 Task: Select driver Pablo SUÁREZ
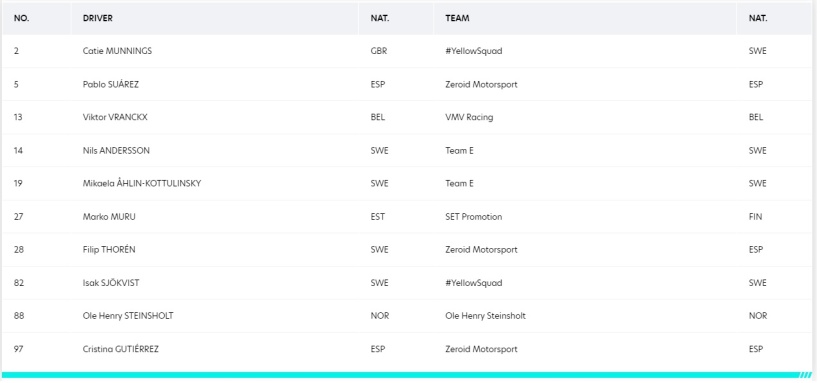(x=111, y=84)
